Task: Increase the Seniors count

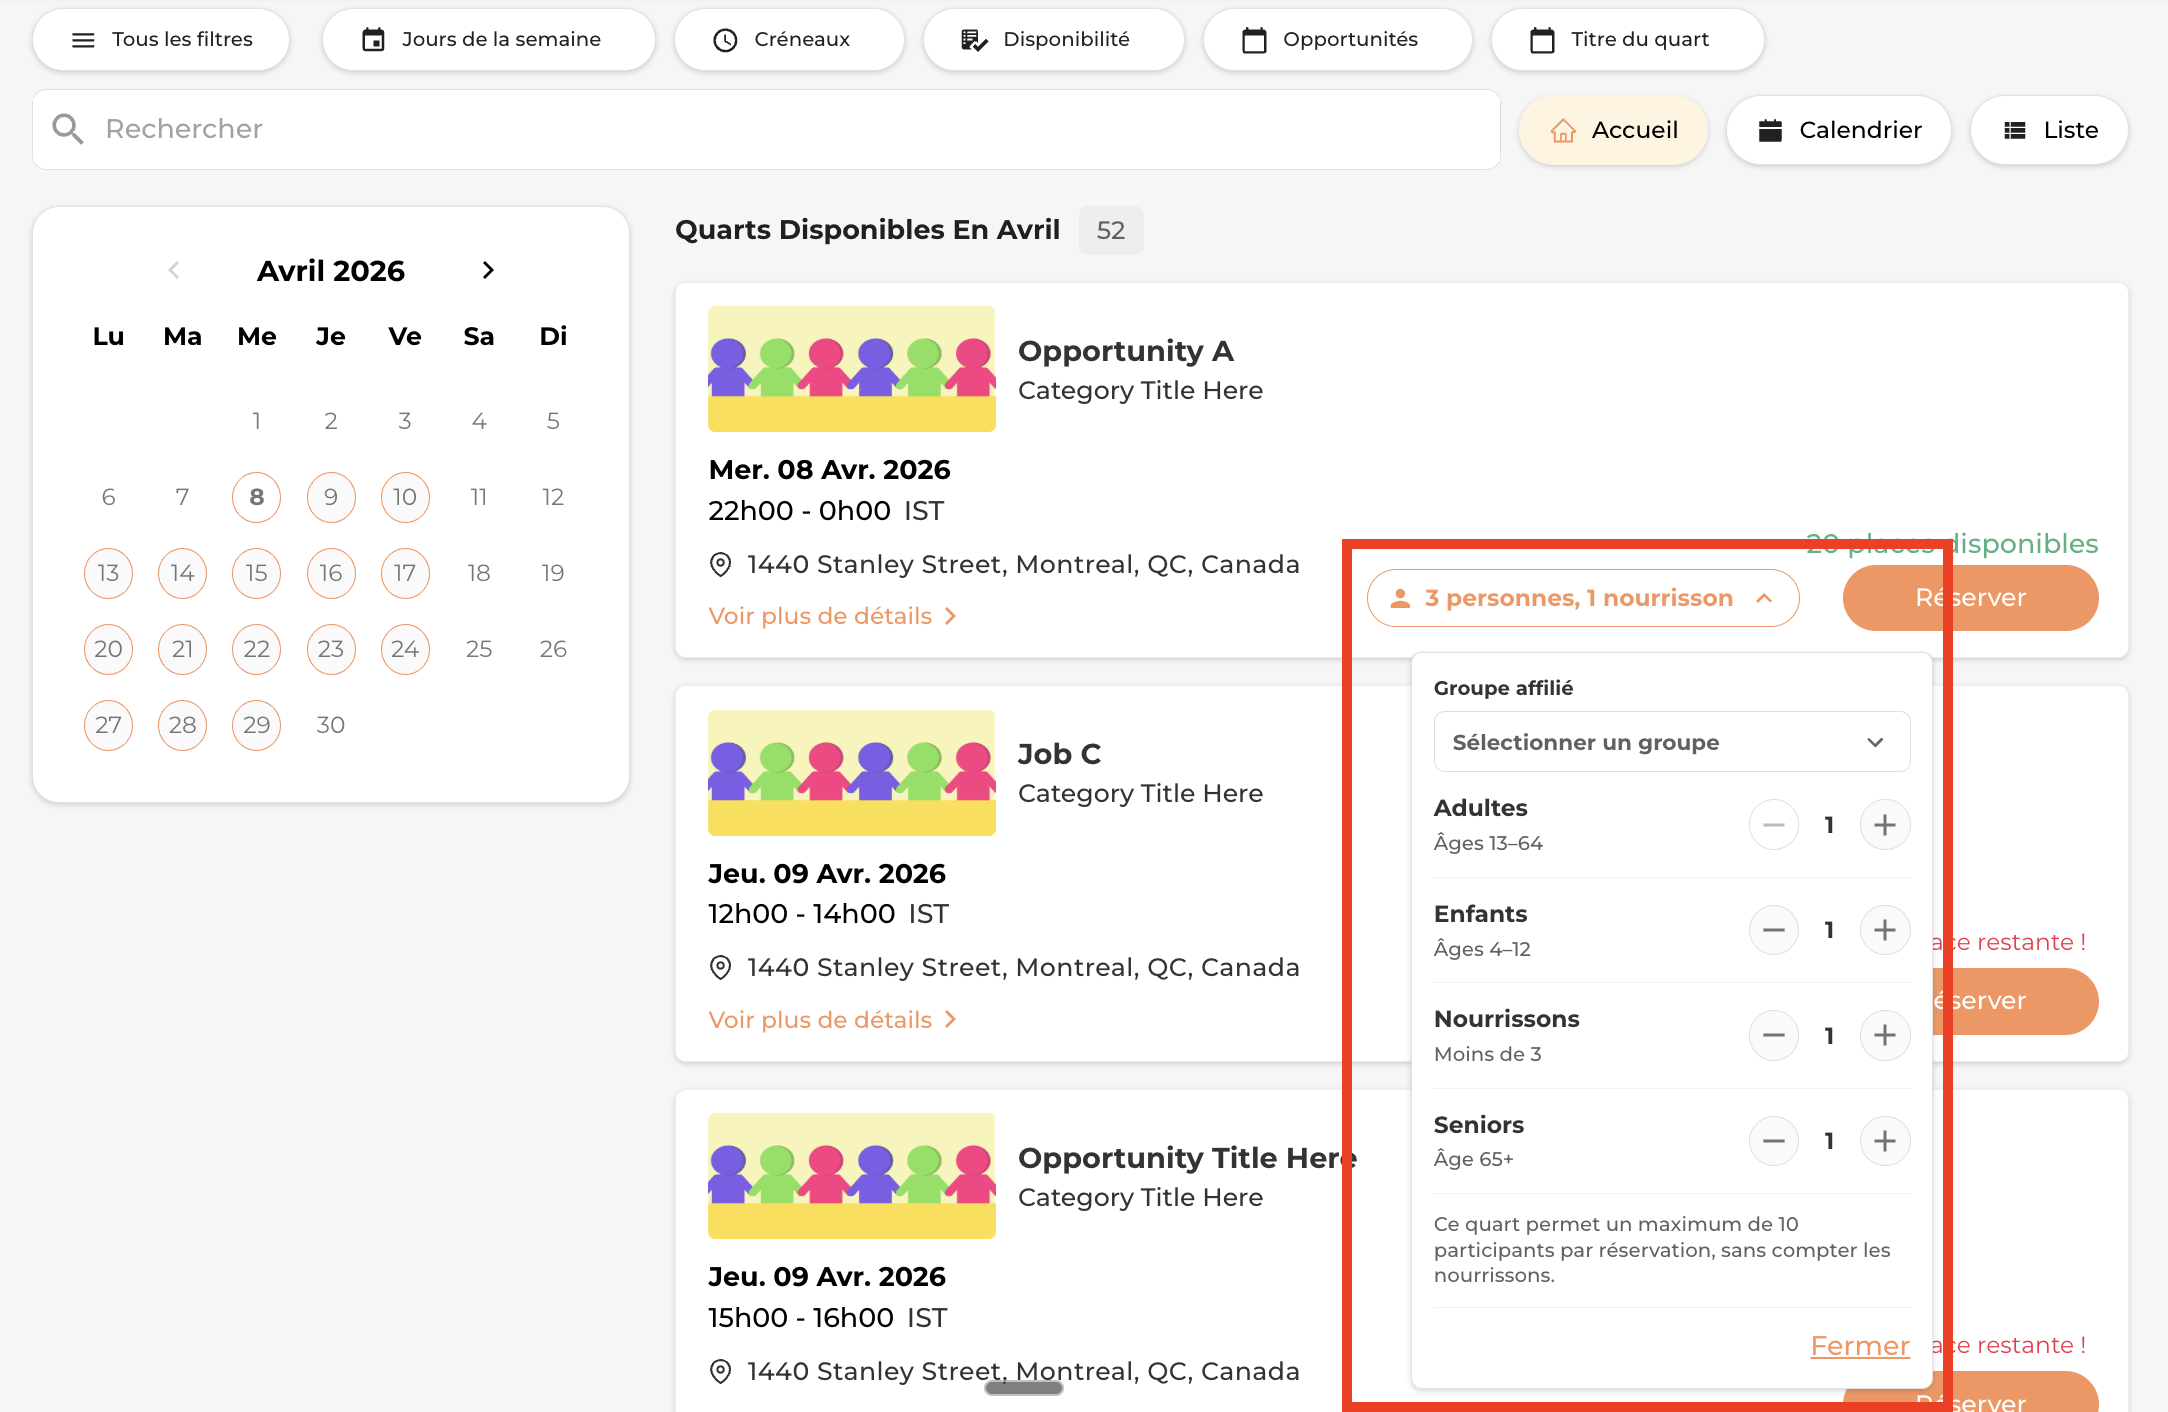Action: click(x=1884, y=1141)
